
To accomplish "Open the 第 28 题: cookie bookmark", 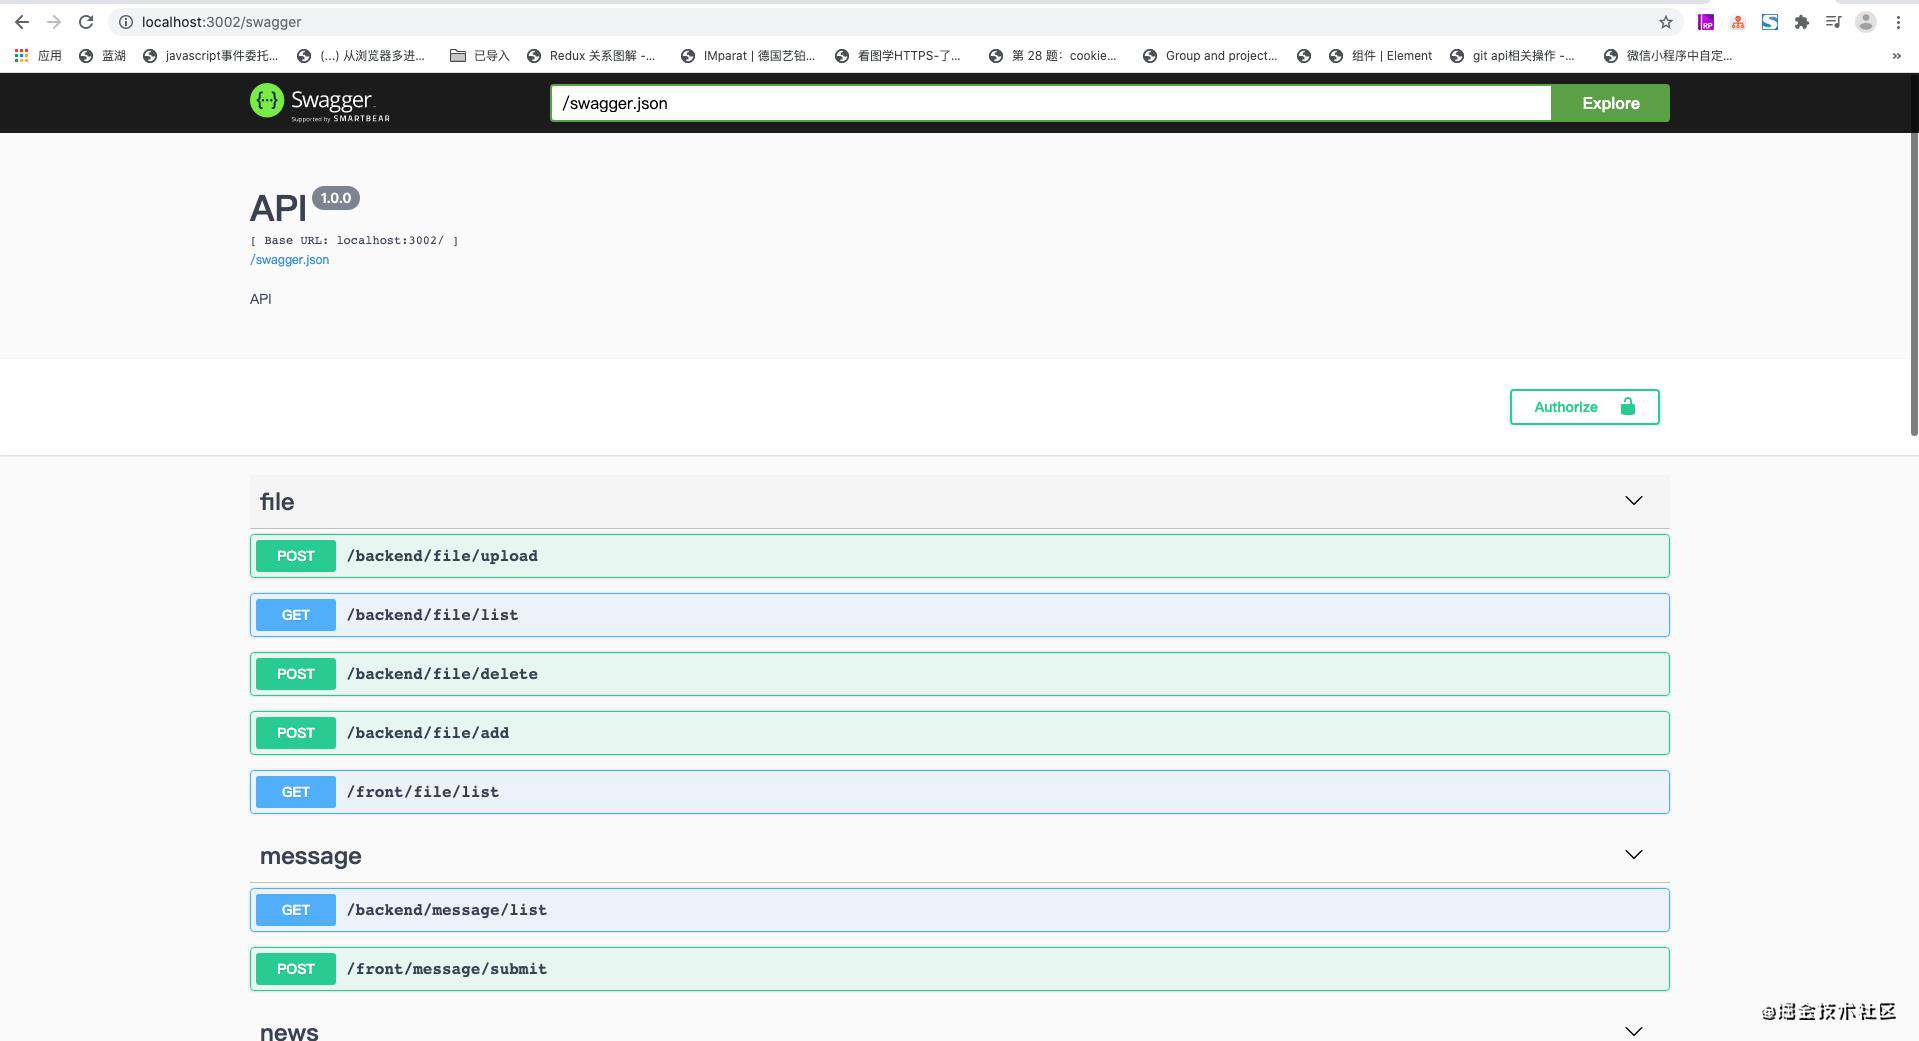I will click(x=1053, y=56).
